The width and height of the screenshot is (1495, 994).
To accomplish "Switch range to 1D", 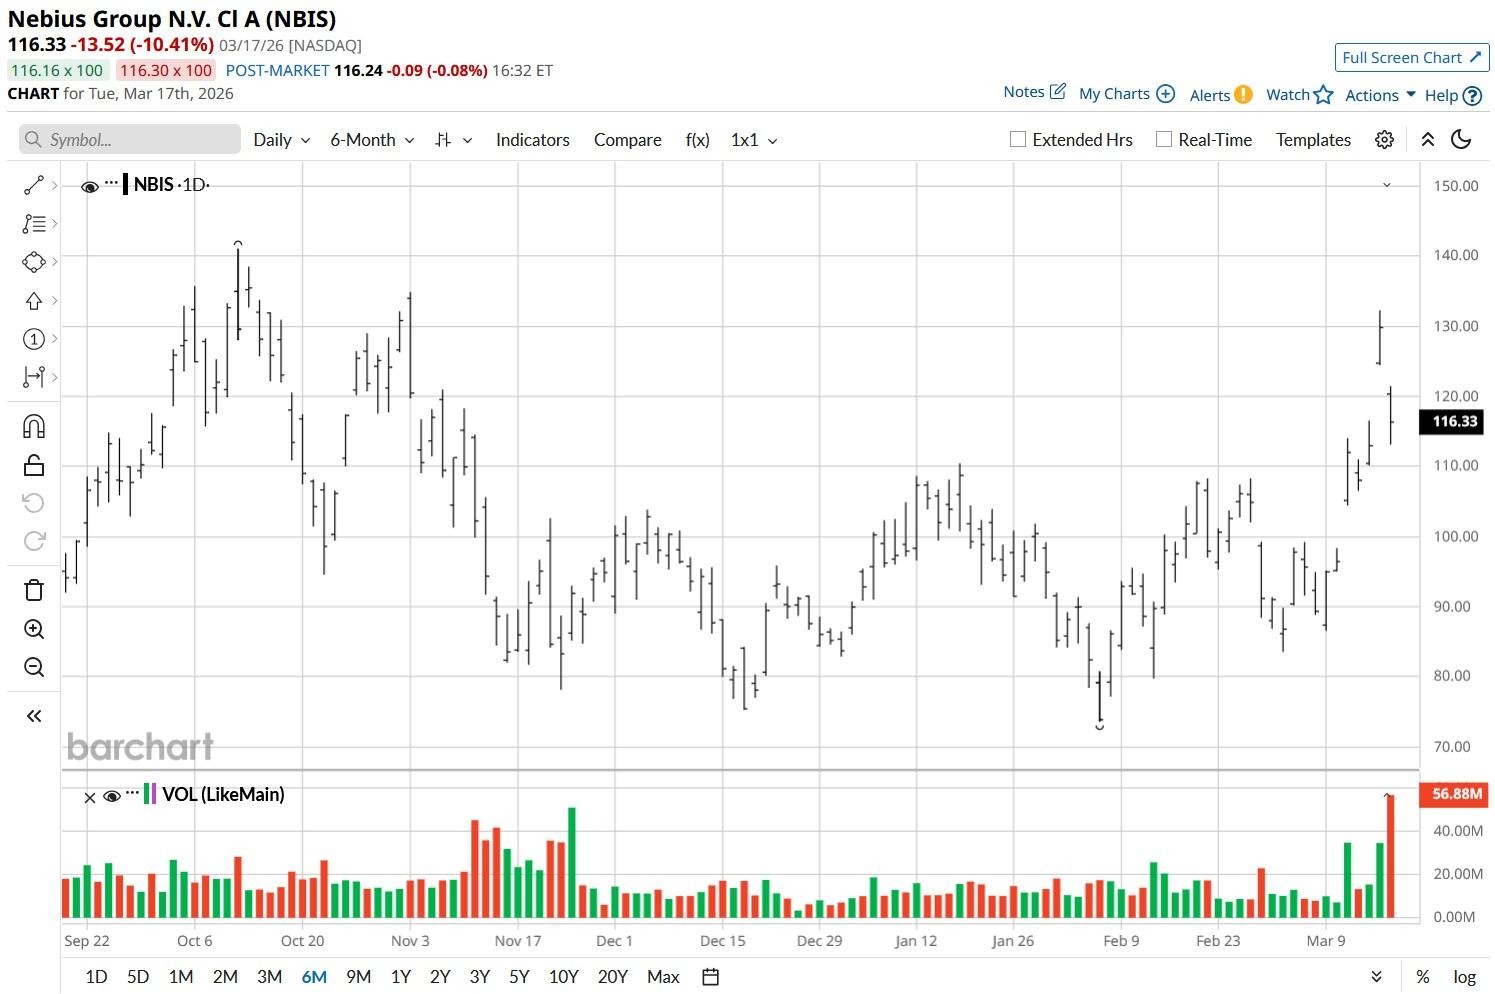I will [x=96, y=977].
